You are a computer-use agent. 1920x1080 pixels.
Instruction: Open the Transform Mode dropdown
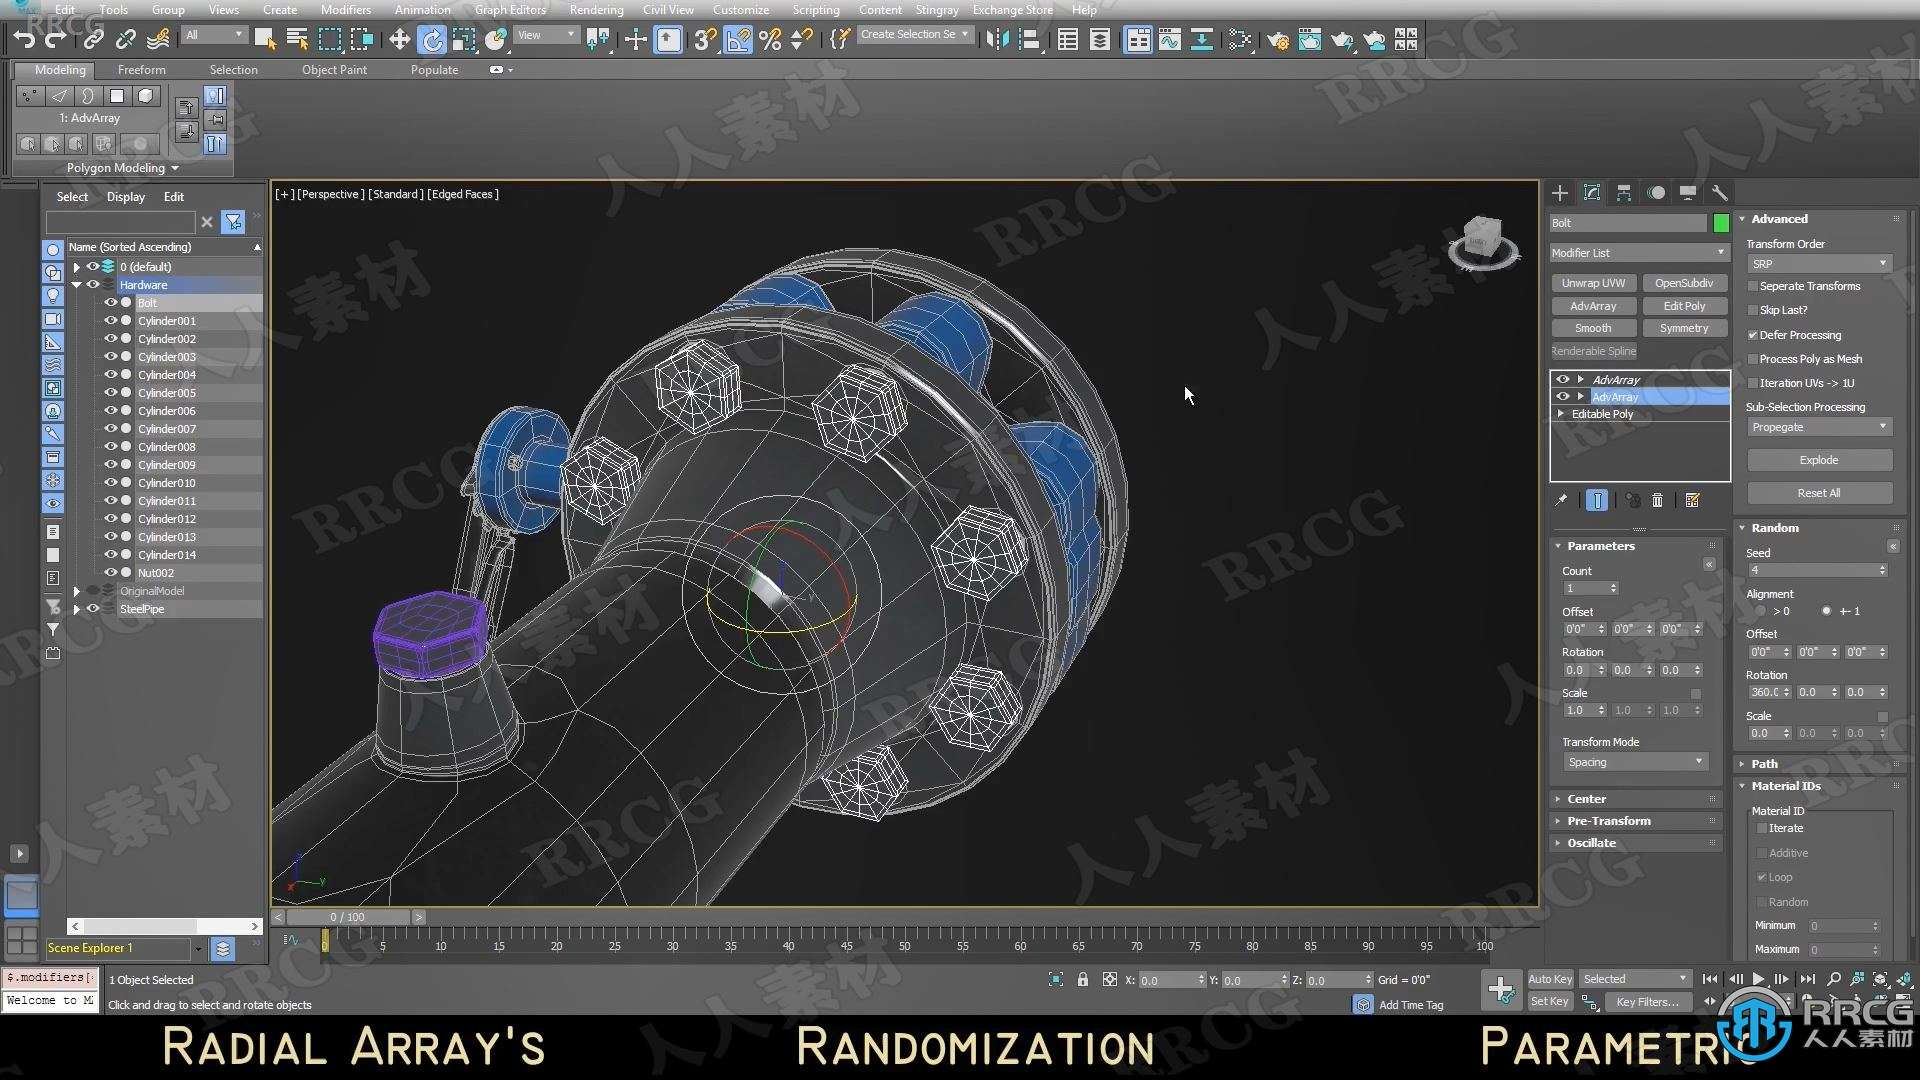point(1631,762)
